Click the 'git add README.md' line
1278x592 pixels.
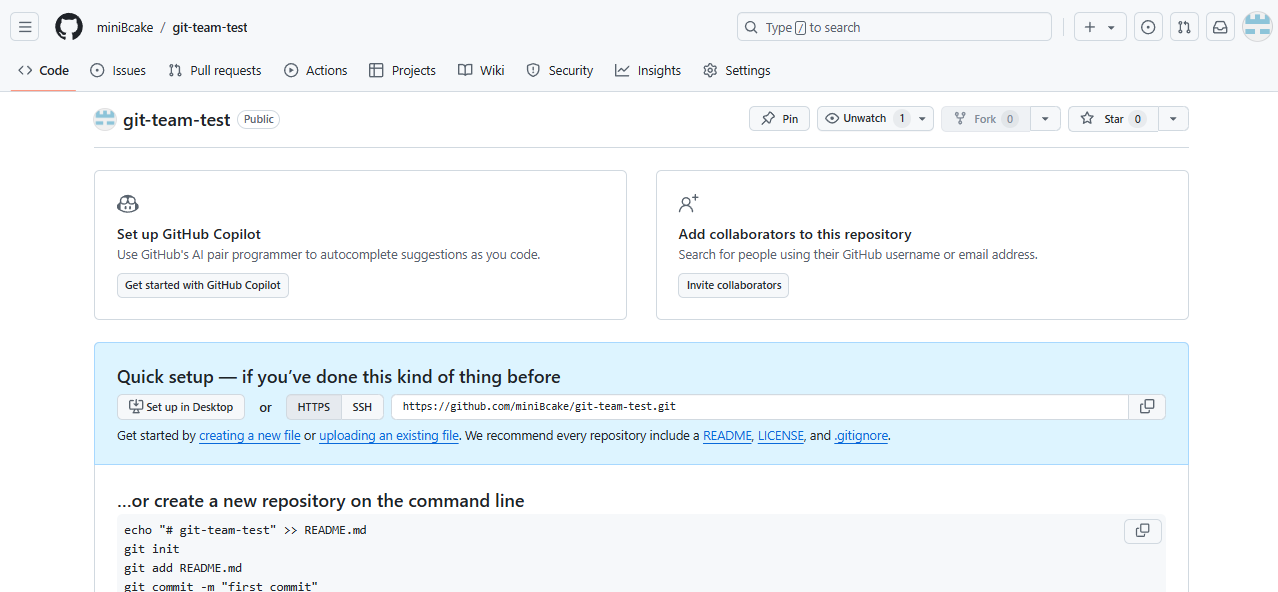[183, 568]
